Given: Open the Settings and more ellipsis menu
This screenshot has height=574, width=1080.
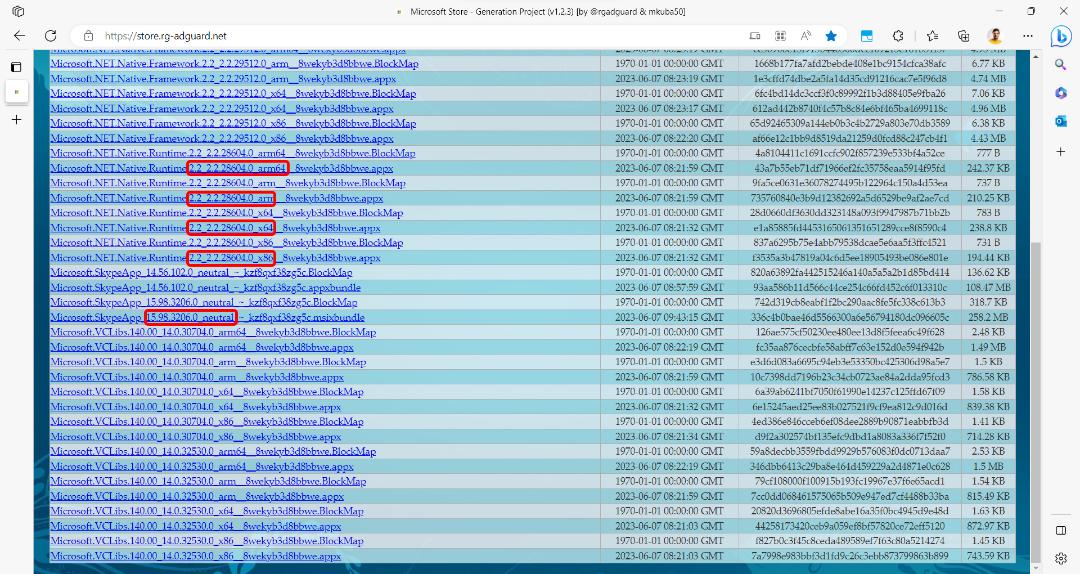Looking at the screenshot, I should click(1028, 36).
